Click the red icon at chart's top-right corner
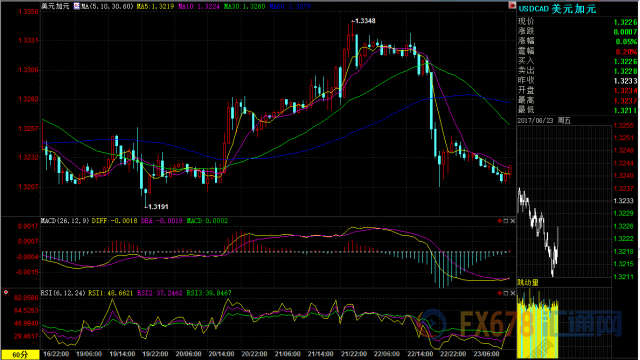The image size is (640, 360). pos(512,5)
